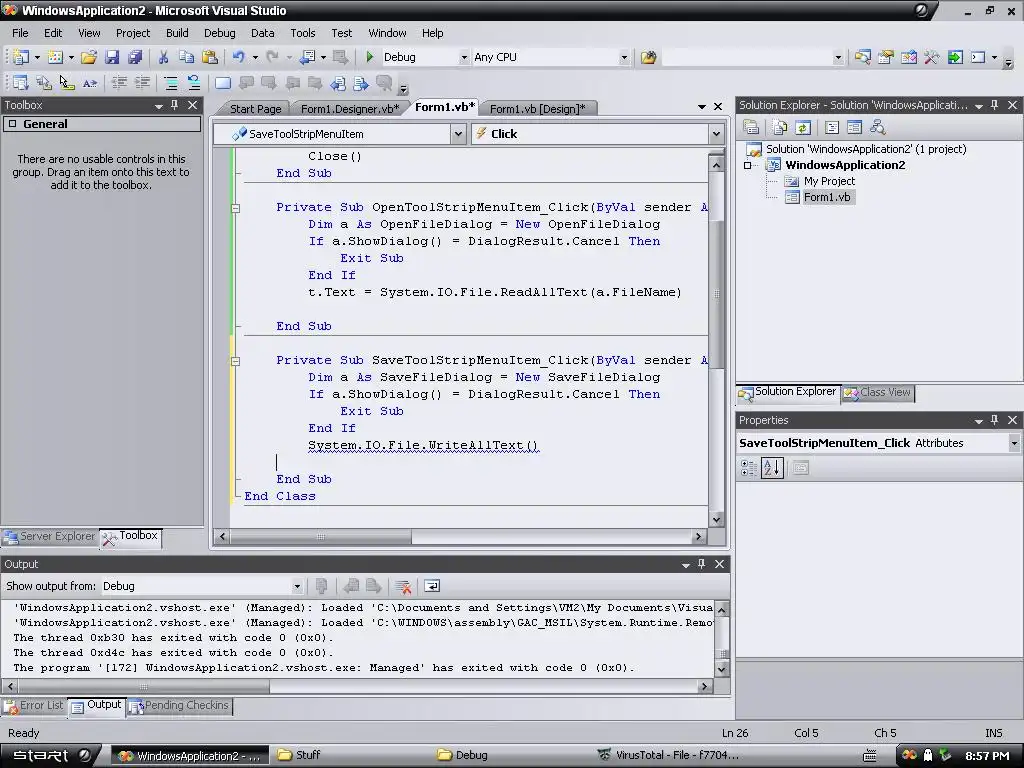Open Solution Explorer from the main toolbar

[x=863, y=57]
